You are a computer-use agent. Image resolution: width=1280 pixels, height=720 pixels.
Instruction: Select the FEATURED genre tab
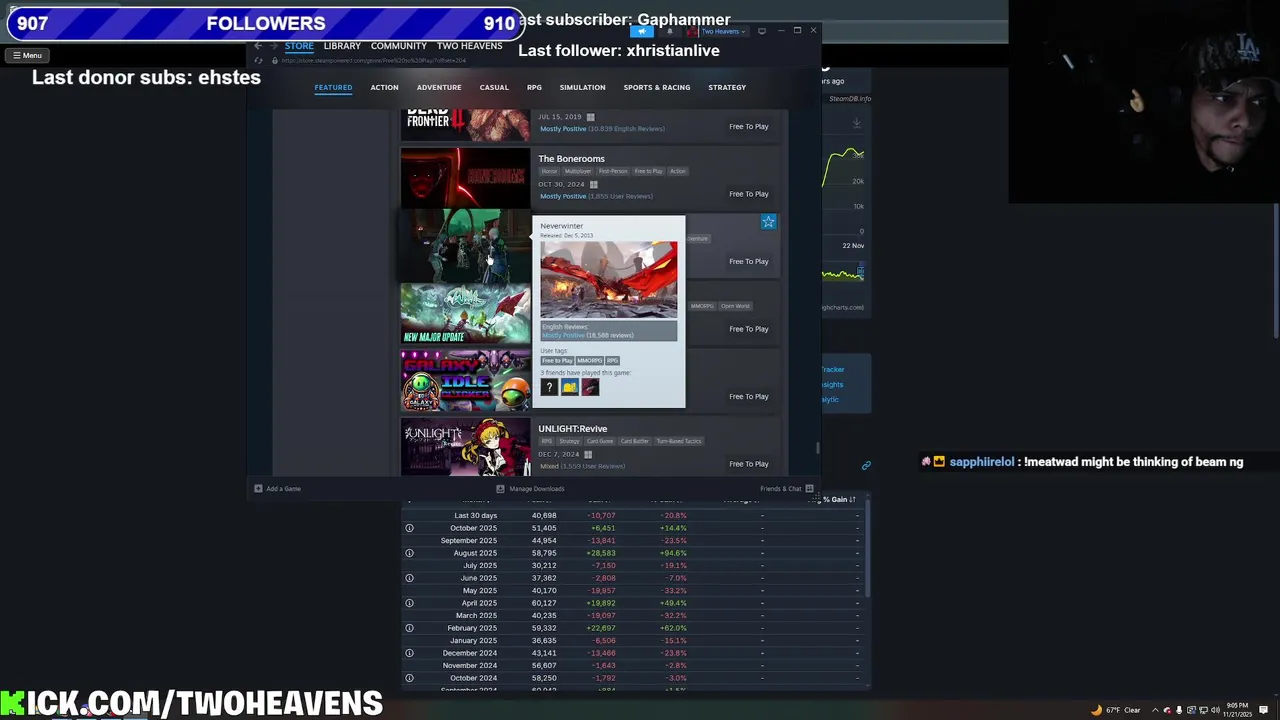(333, 87)
